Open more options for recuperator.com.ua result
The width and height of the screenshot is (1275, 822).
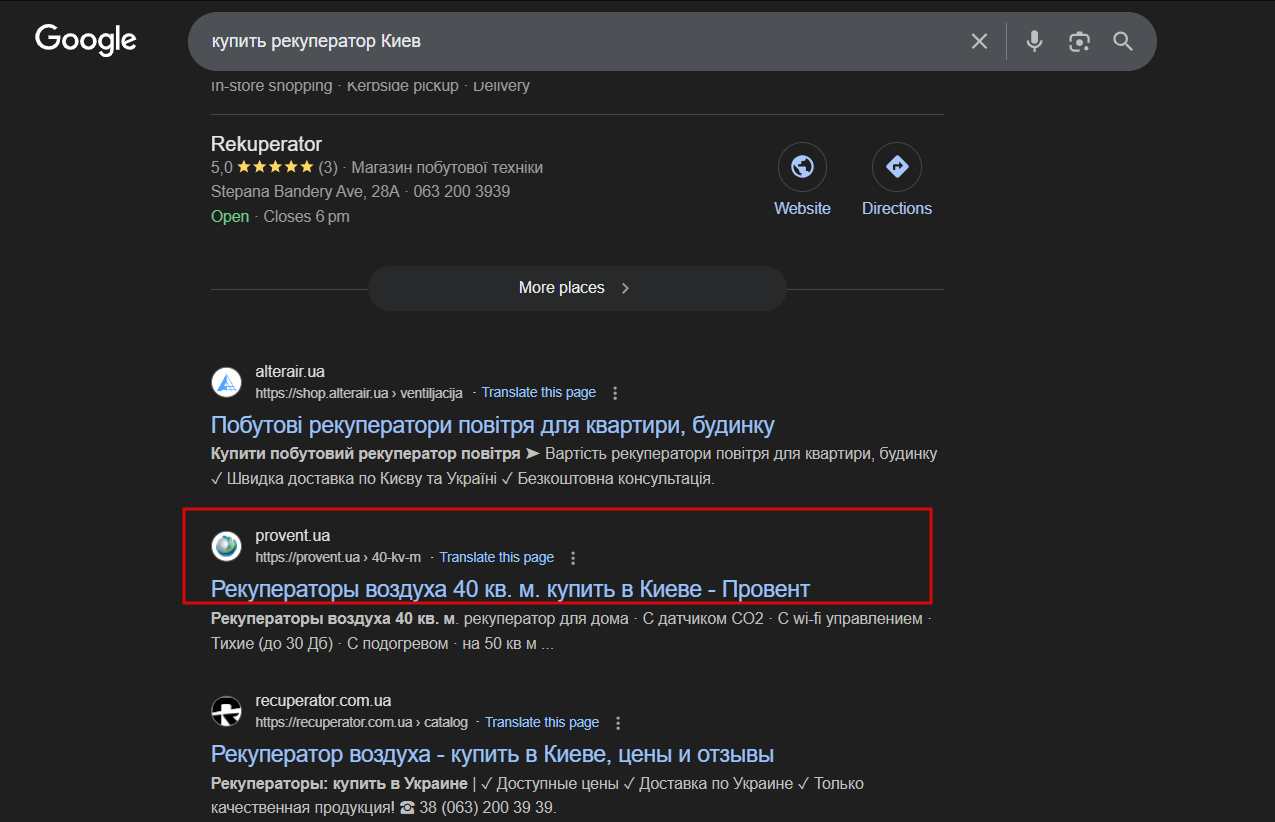click(x=618, y=723)
